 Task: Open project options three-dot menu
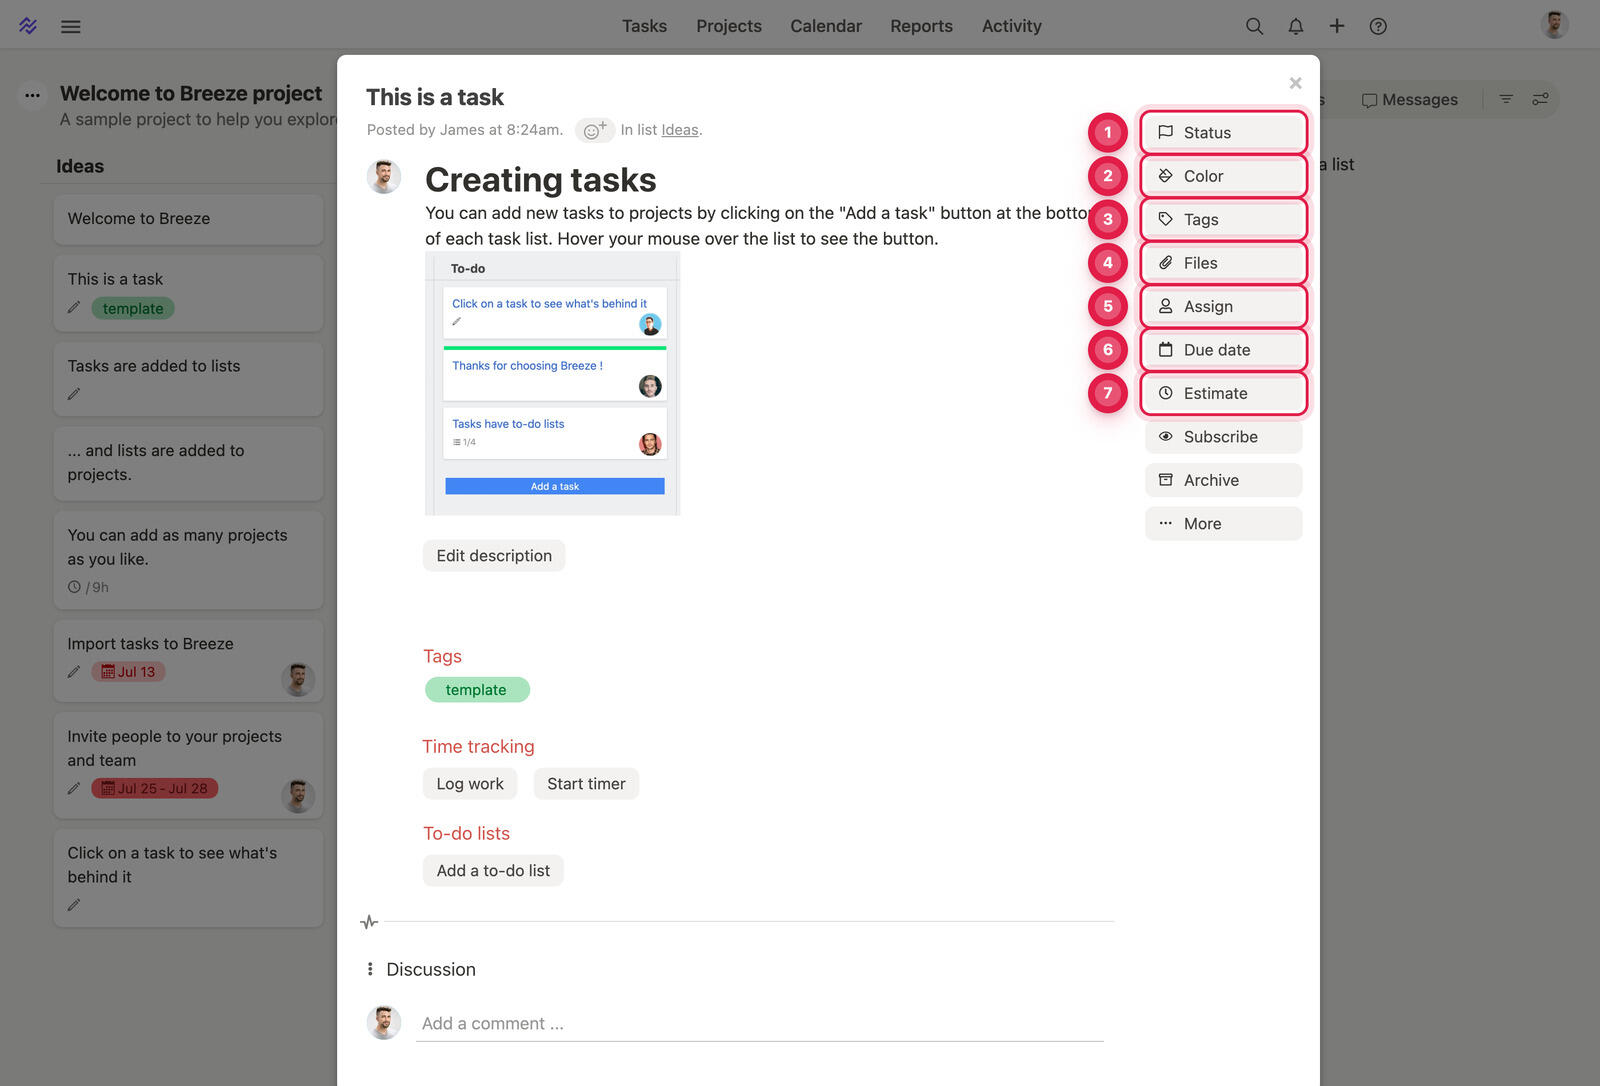click(x=33, y=95)
